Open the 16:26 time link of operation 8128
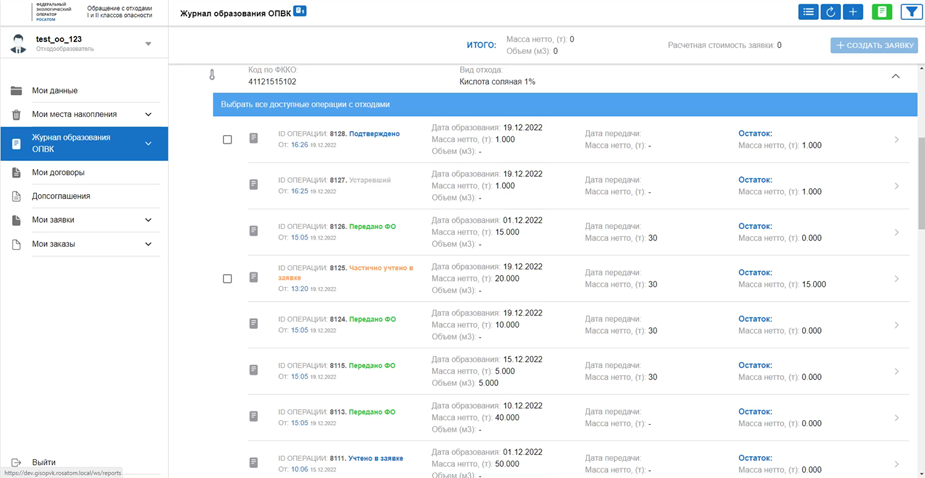925x478 pixels. point(300,145)
